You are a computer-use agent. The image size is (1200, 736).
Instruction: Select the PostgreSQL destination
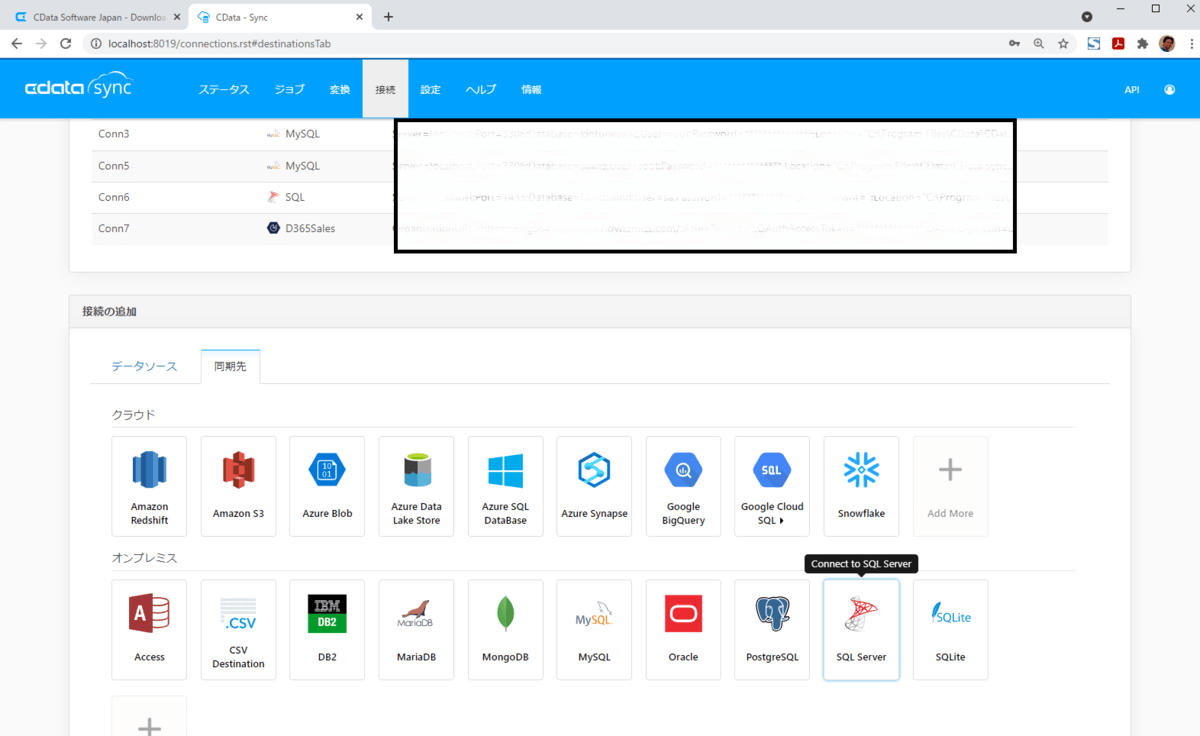pos(772,630)
